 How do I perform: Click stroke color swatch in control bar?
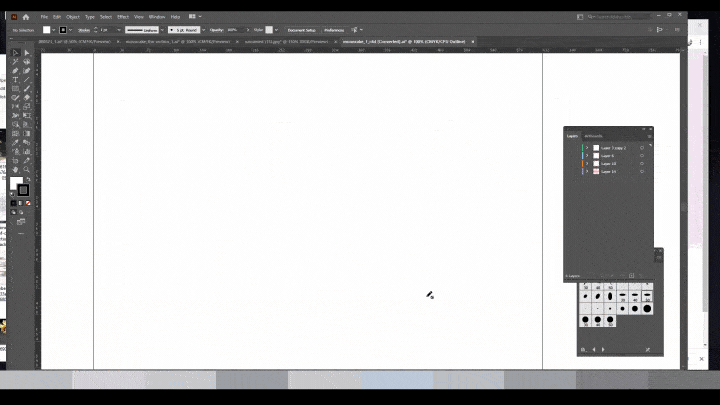63,30
